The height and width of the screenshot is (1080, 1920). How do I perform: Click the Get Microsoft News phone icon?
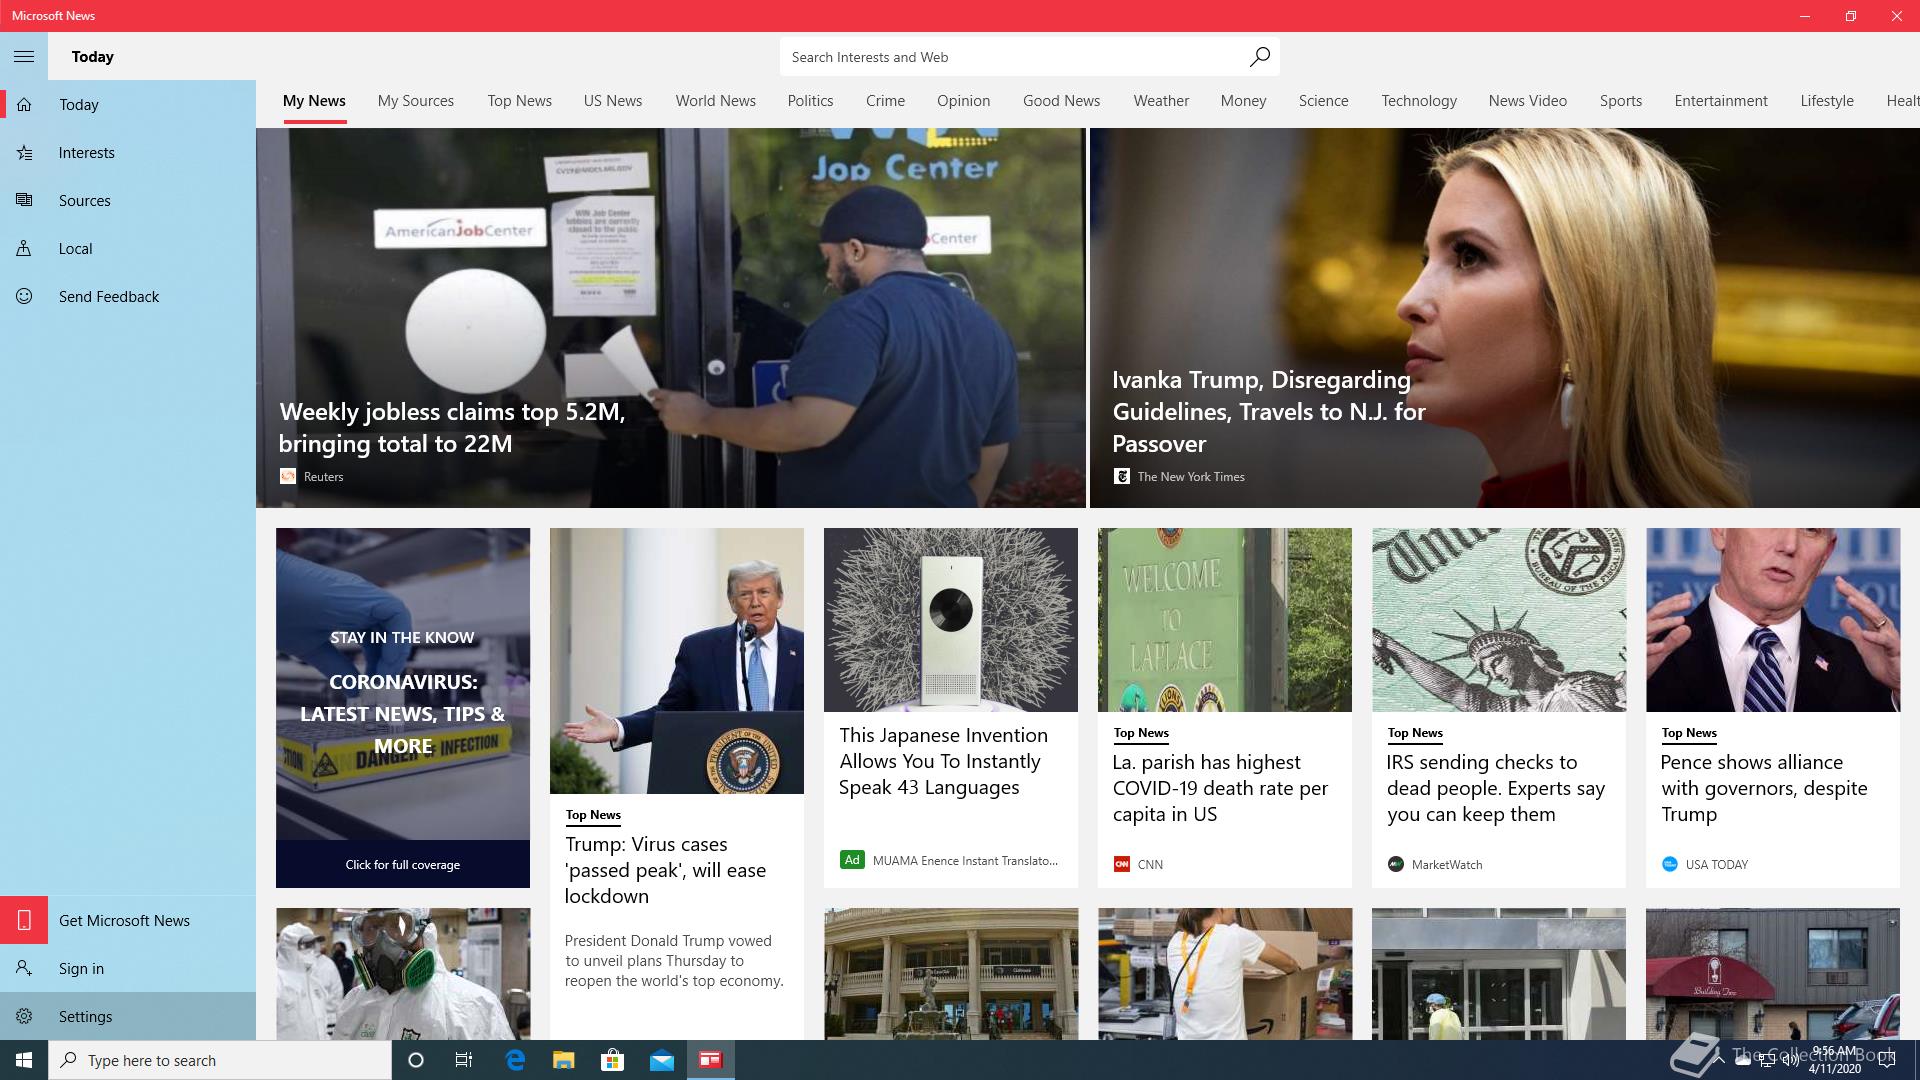click(x=24, y=921)
